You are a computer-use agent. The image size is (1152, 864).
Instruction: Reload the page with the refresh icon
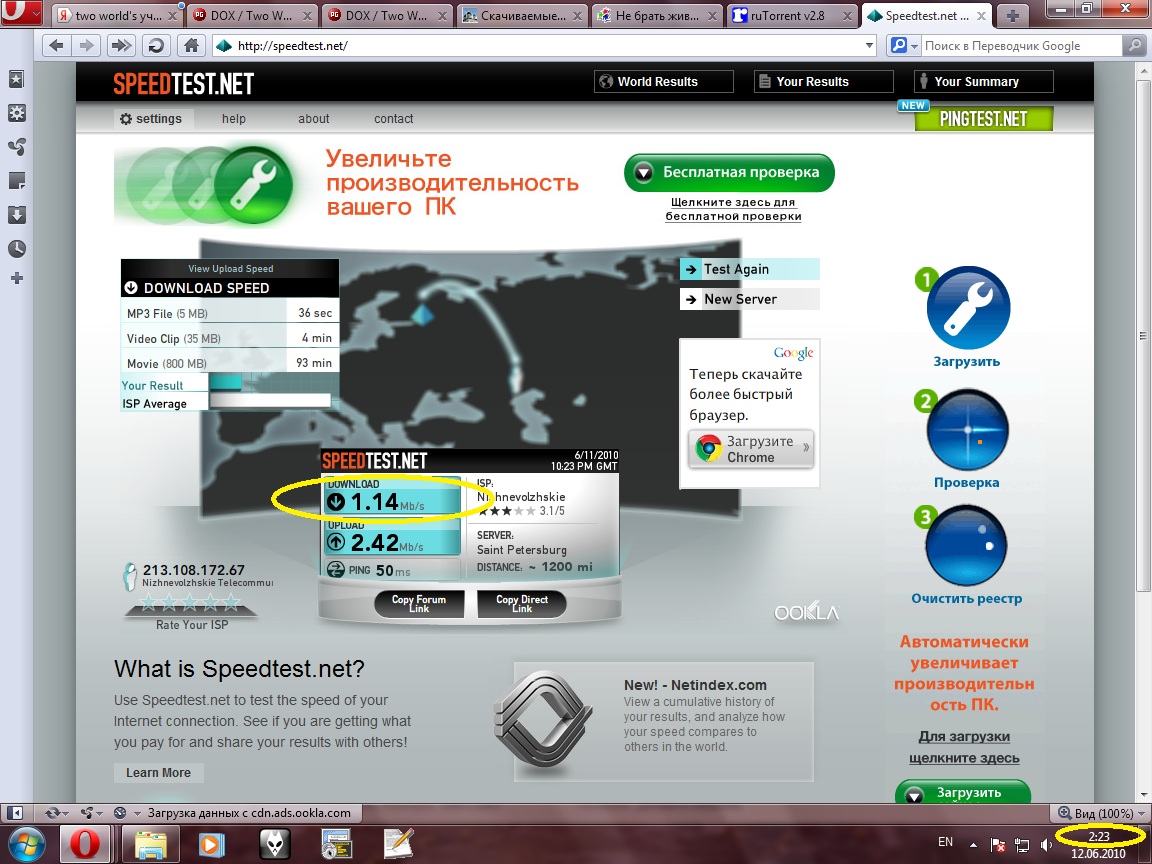[x=155, y=46]
